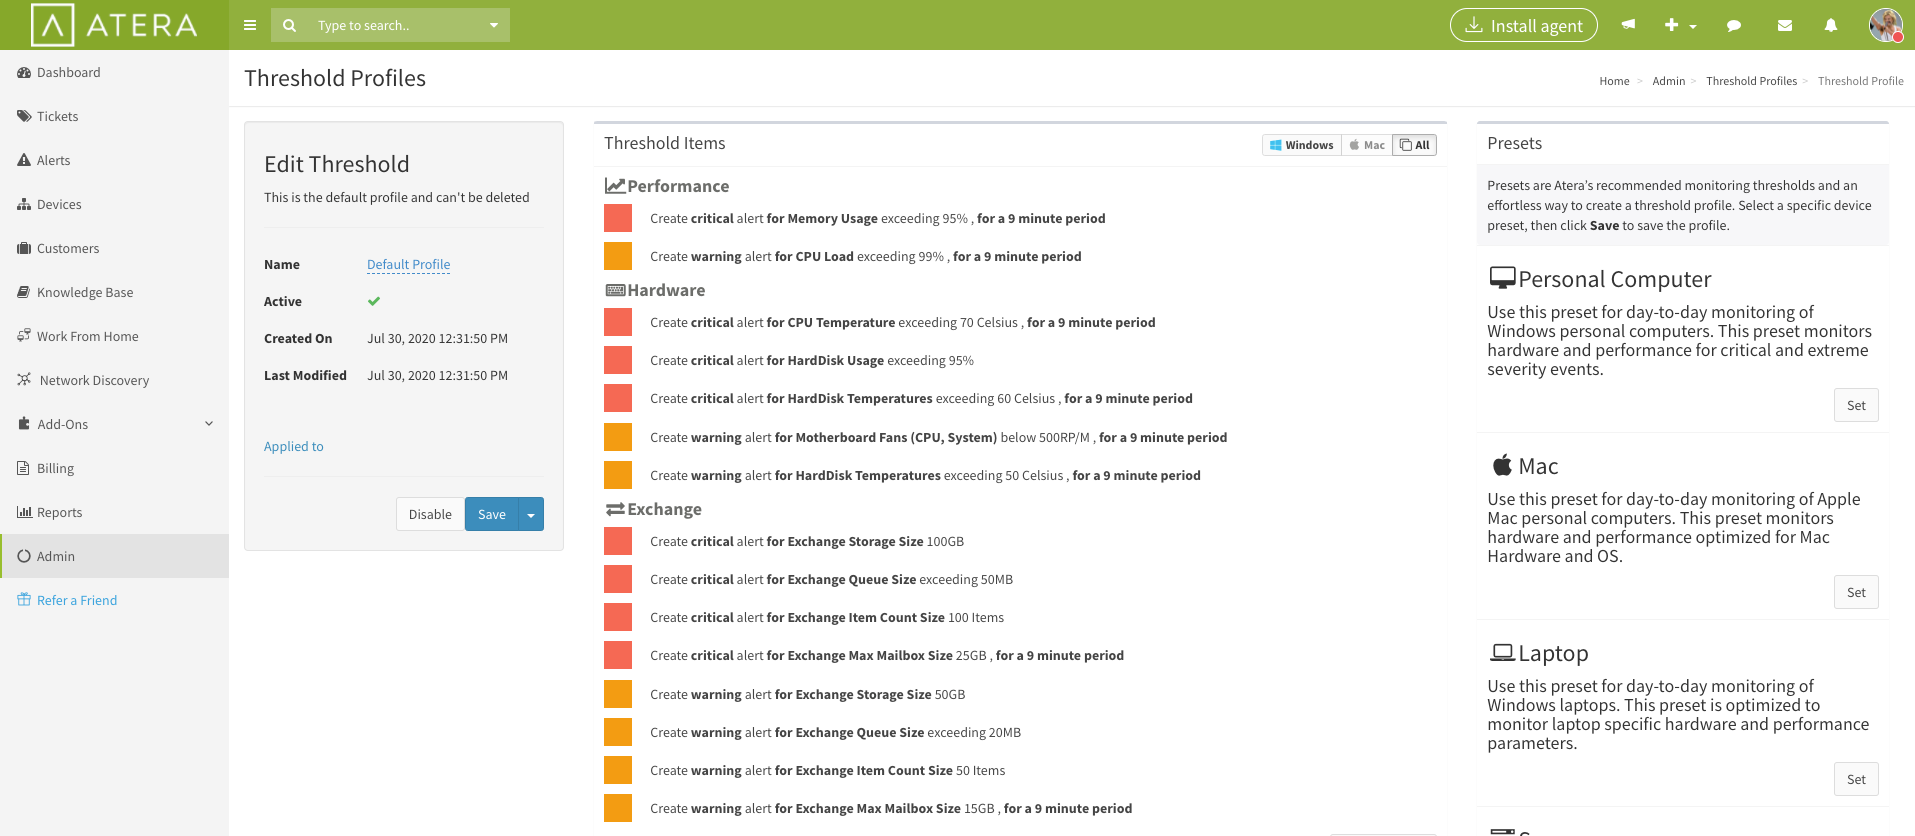Open the plus quick-add menu
This screenshot has height=836, width=1915.
point(1680,25)
